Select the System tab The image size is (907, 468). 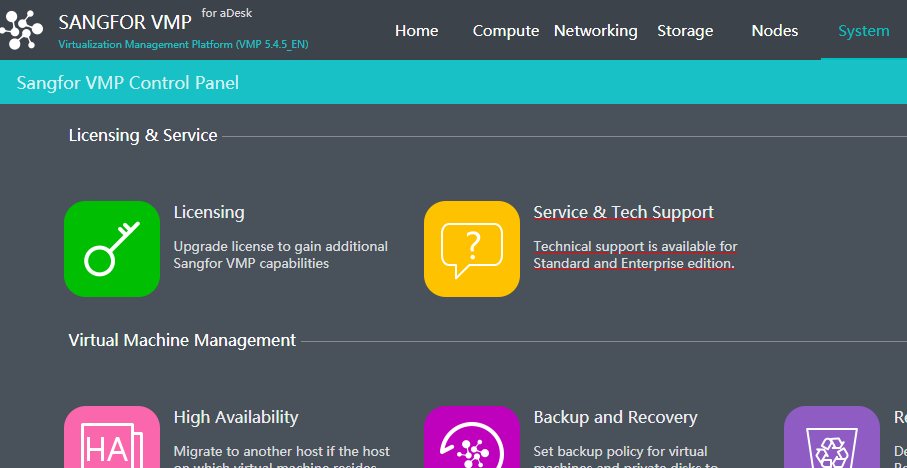pos(864,31)
